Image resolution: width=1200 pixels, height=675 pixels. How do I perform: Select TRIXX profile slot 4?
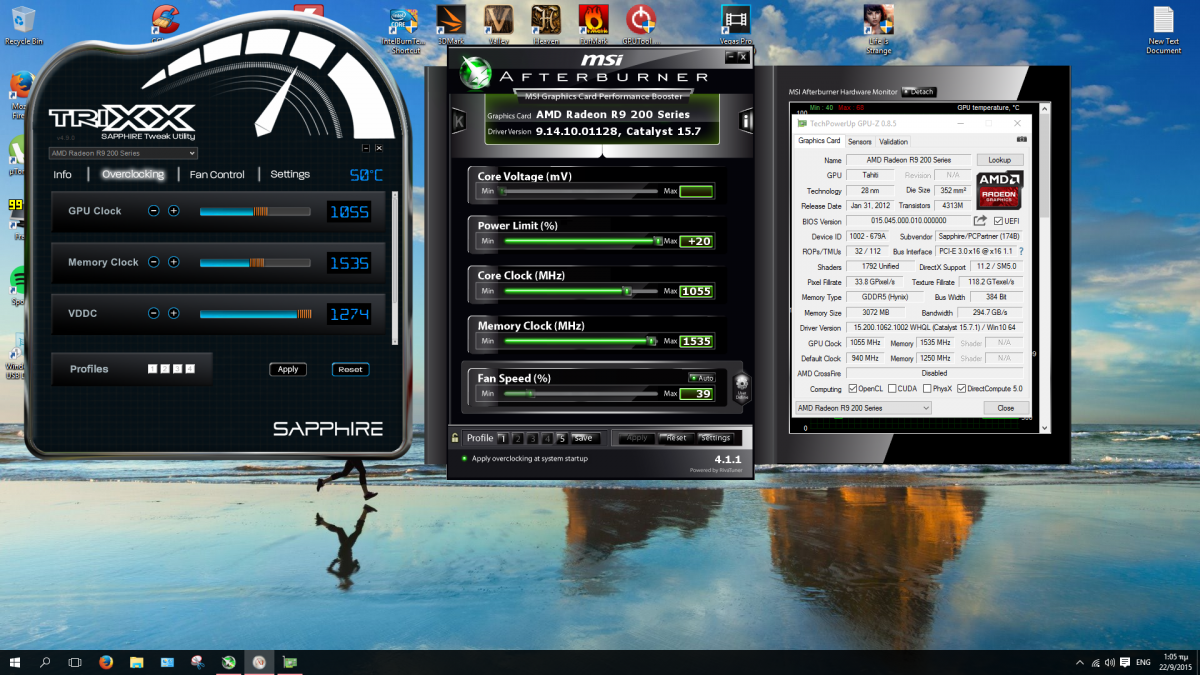tap(190, 369)
